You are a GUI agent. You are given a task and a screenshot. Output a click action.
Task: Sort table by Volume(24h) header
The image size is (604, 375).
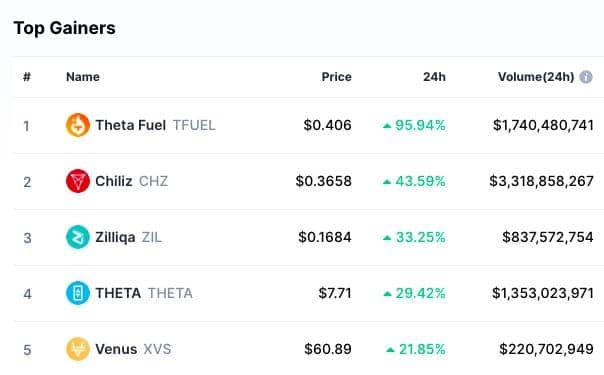coord(536,77)
